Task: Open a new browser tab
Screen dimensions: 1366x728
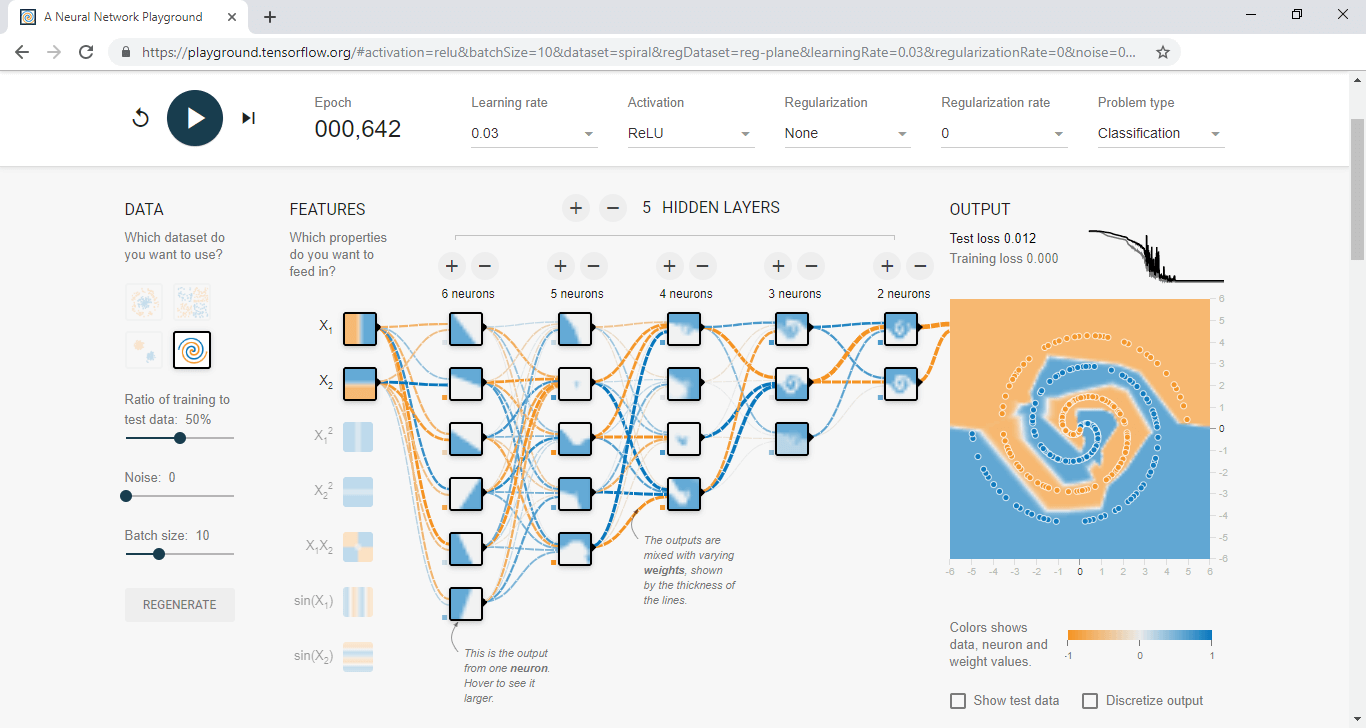Action: 270,17
